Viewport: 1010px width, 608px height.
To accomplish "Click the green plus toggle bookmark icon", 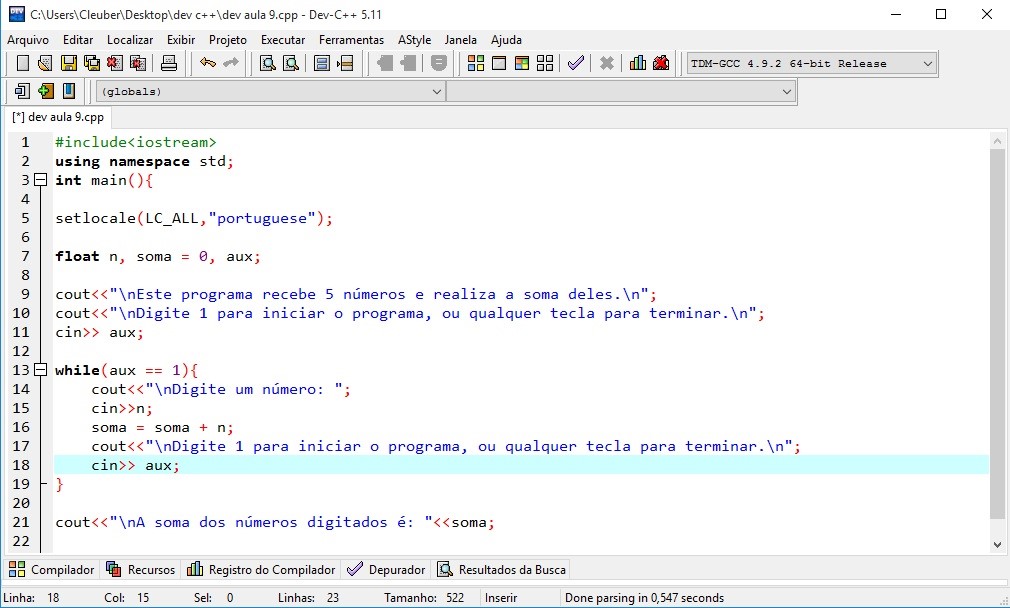I will click(45, 91).
